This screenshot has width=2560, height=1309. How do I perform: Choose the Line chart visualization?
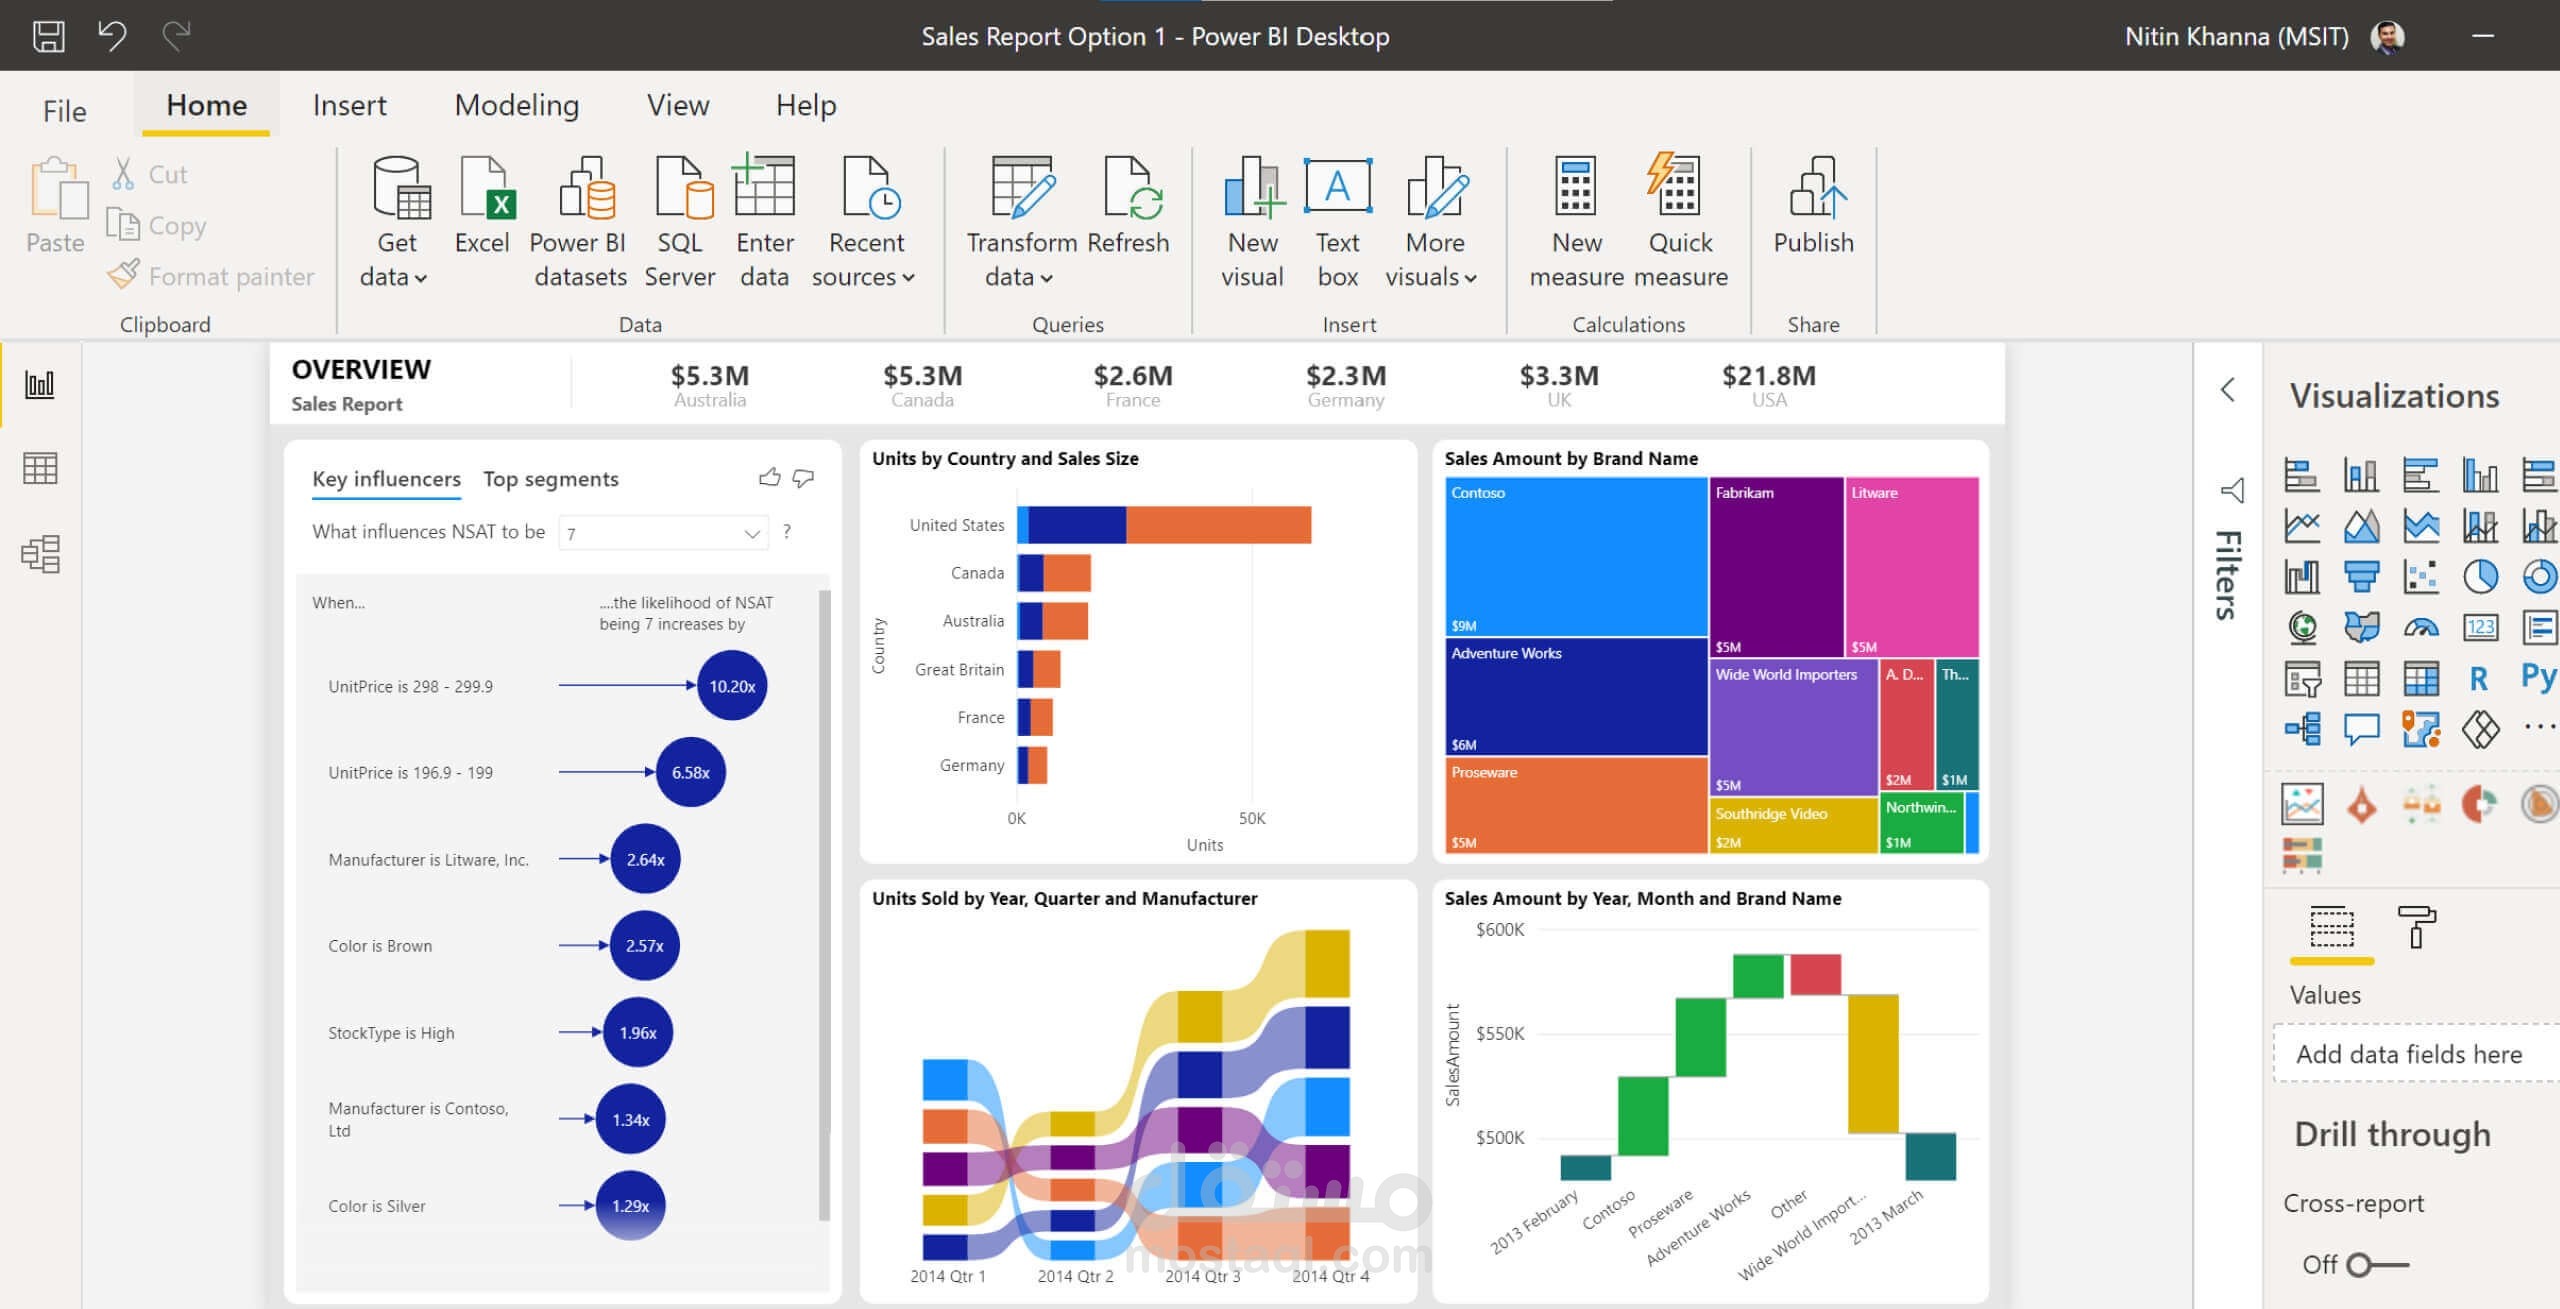coord(2302,525)
